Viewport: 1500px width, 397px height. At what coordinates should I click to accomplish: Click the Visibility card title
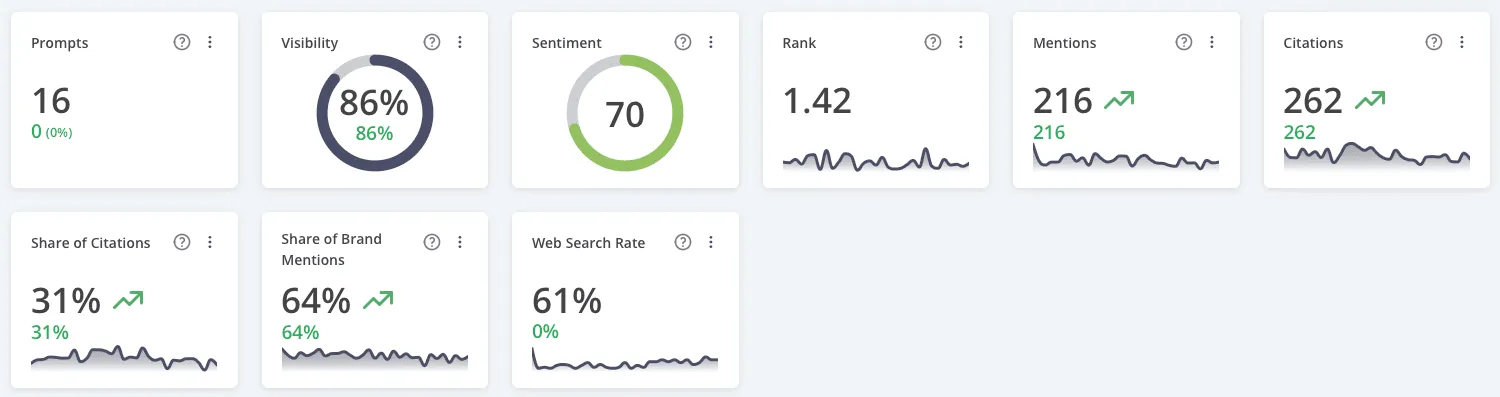pyautogui.click(x=310, y=43)
